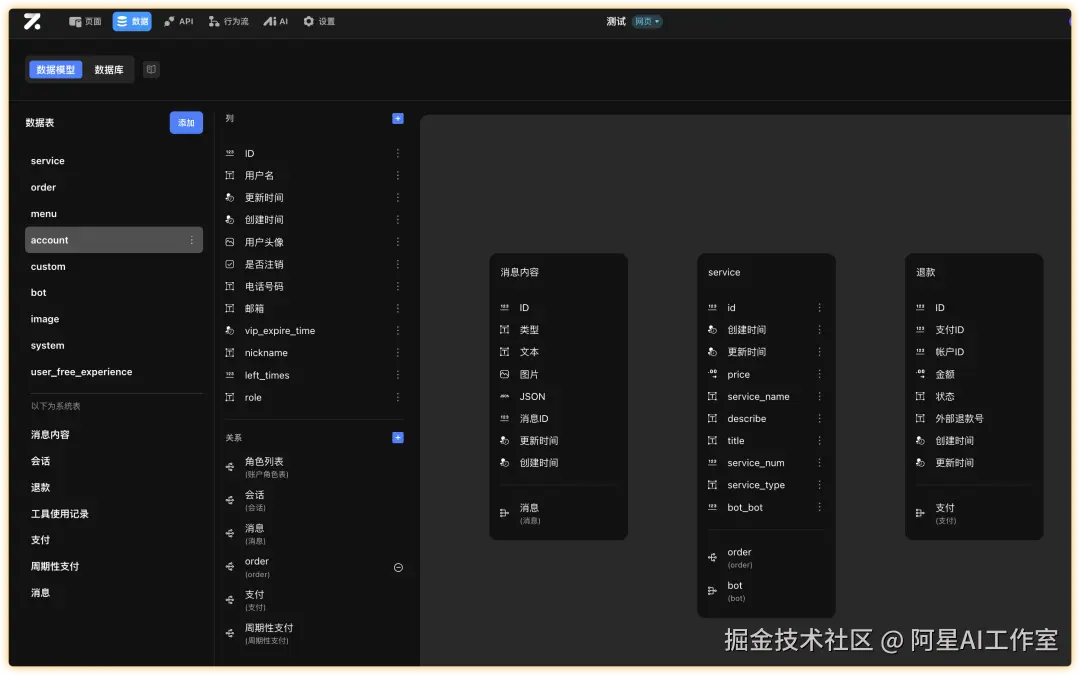Add a new relation with the plus icon
This screenshot has width=1080, height=675.
pyautogui.click(x=398, y=437)
